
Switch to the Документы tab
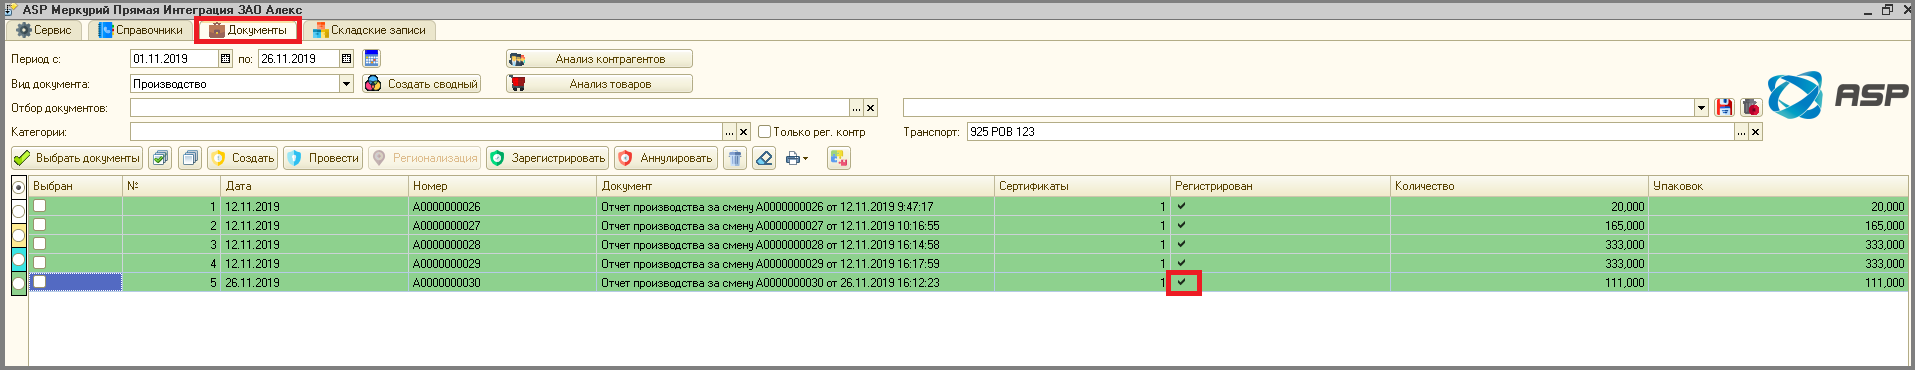(x=248, y=30)
